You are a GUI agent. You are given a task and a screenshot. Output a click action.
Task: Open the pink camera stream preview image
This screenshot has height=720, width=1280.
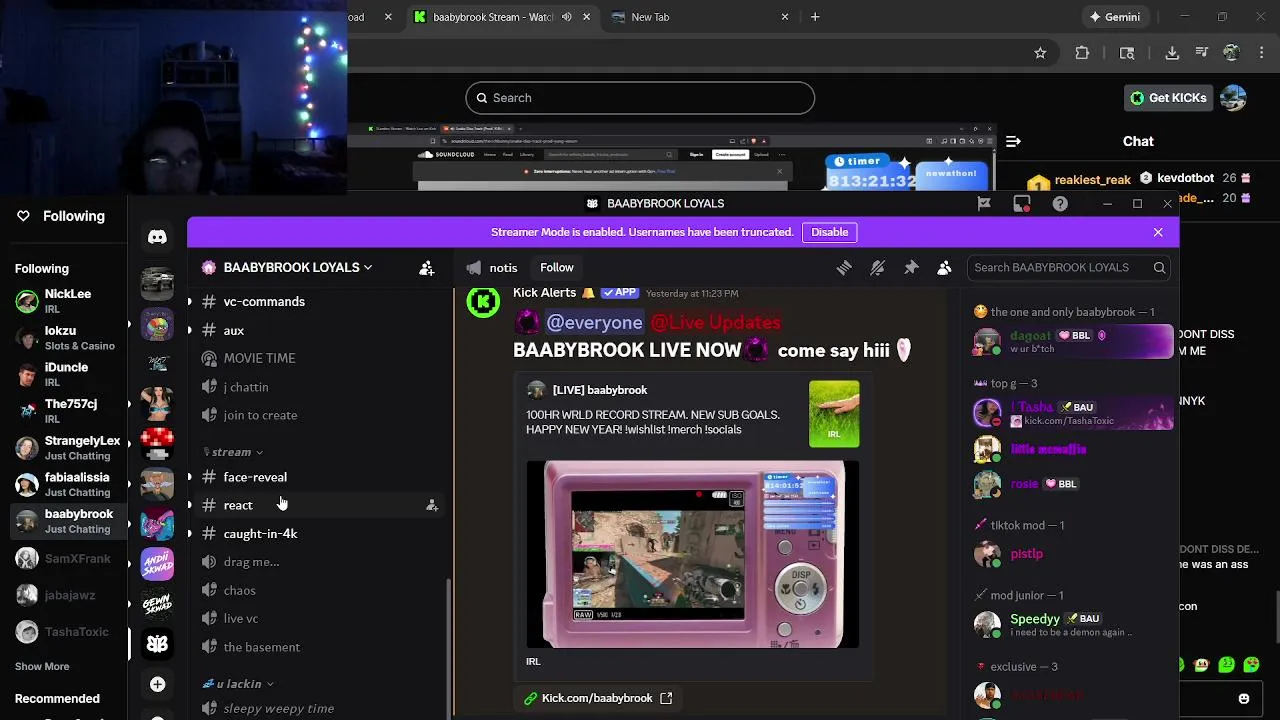[692, 554]
